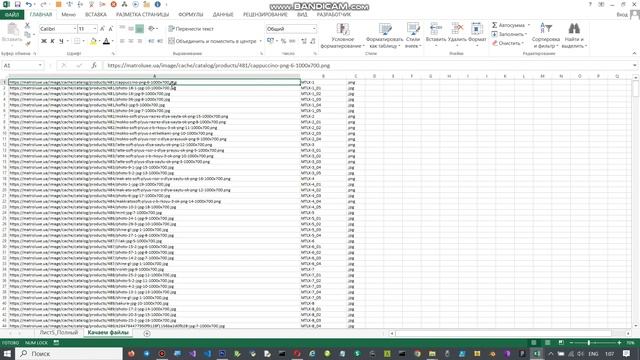Undo the last action in the title bar
The width and height of the screenshot is (640, 360).
point(29,4)
